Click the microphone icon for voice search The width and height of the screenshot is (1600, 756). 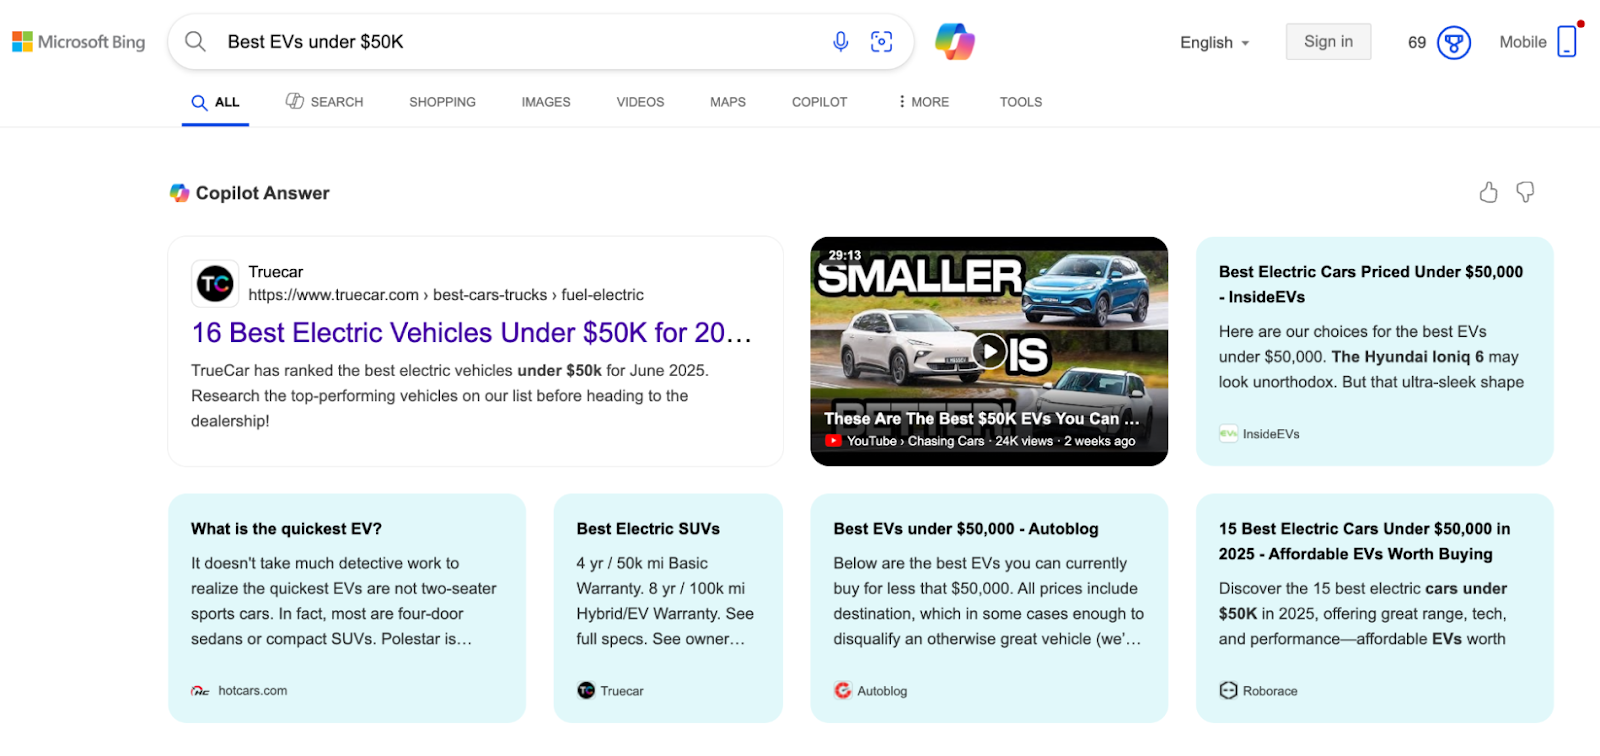[x=840, y=41]
